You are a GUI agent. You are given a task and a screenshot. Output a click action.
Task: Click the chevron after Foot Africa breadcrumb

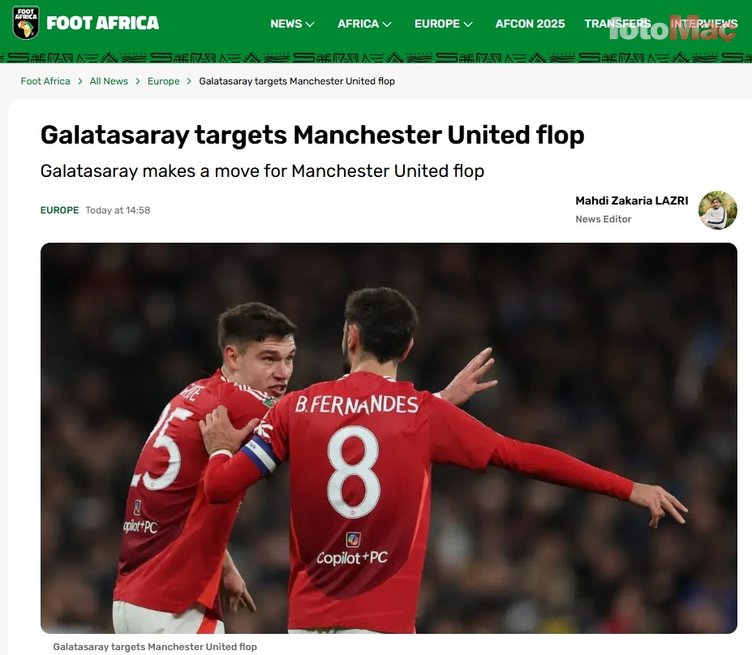pos(80,81)
